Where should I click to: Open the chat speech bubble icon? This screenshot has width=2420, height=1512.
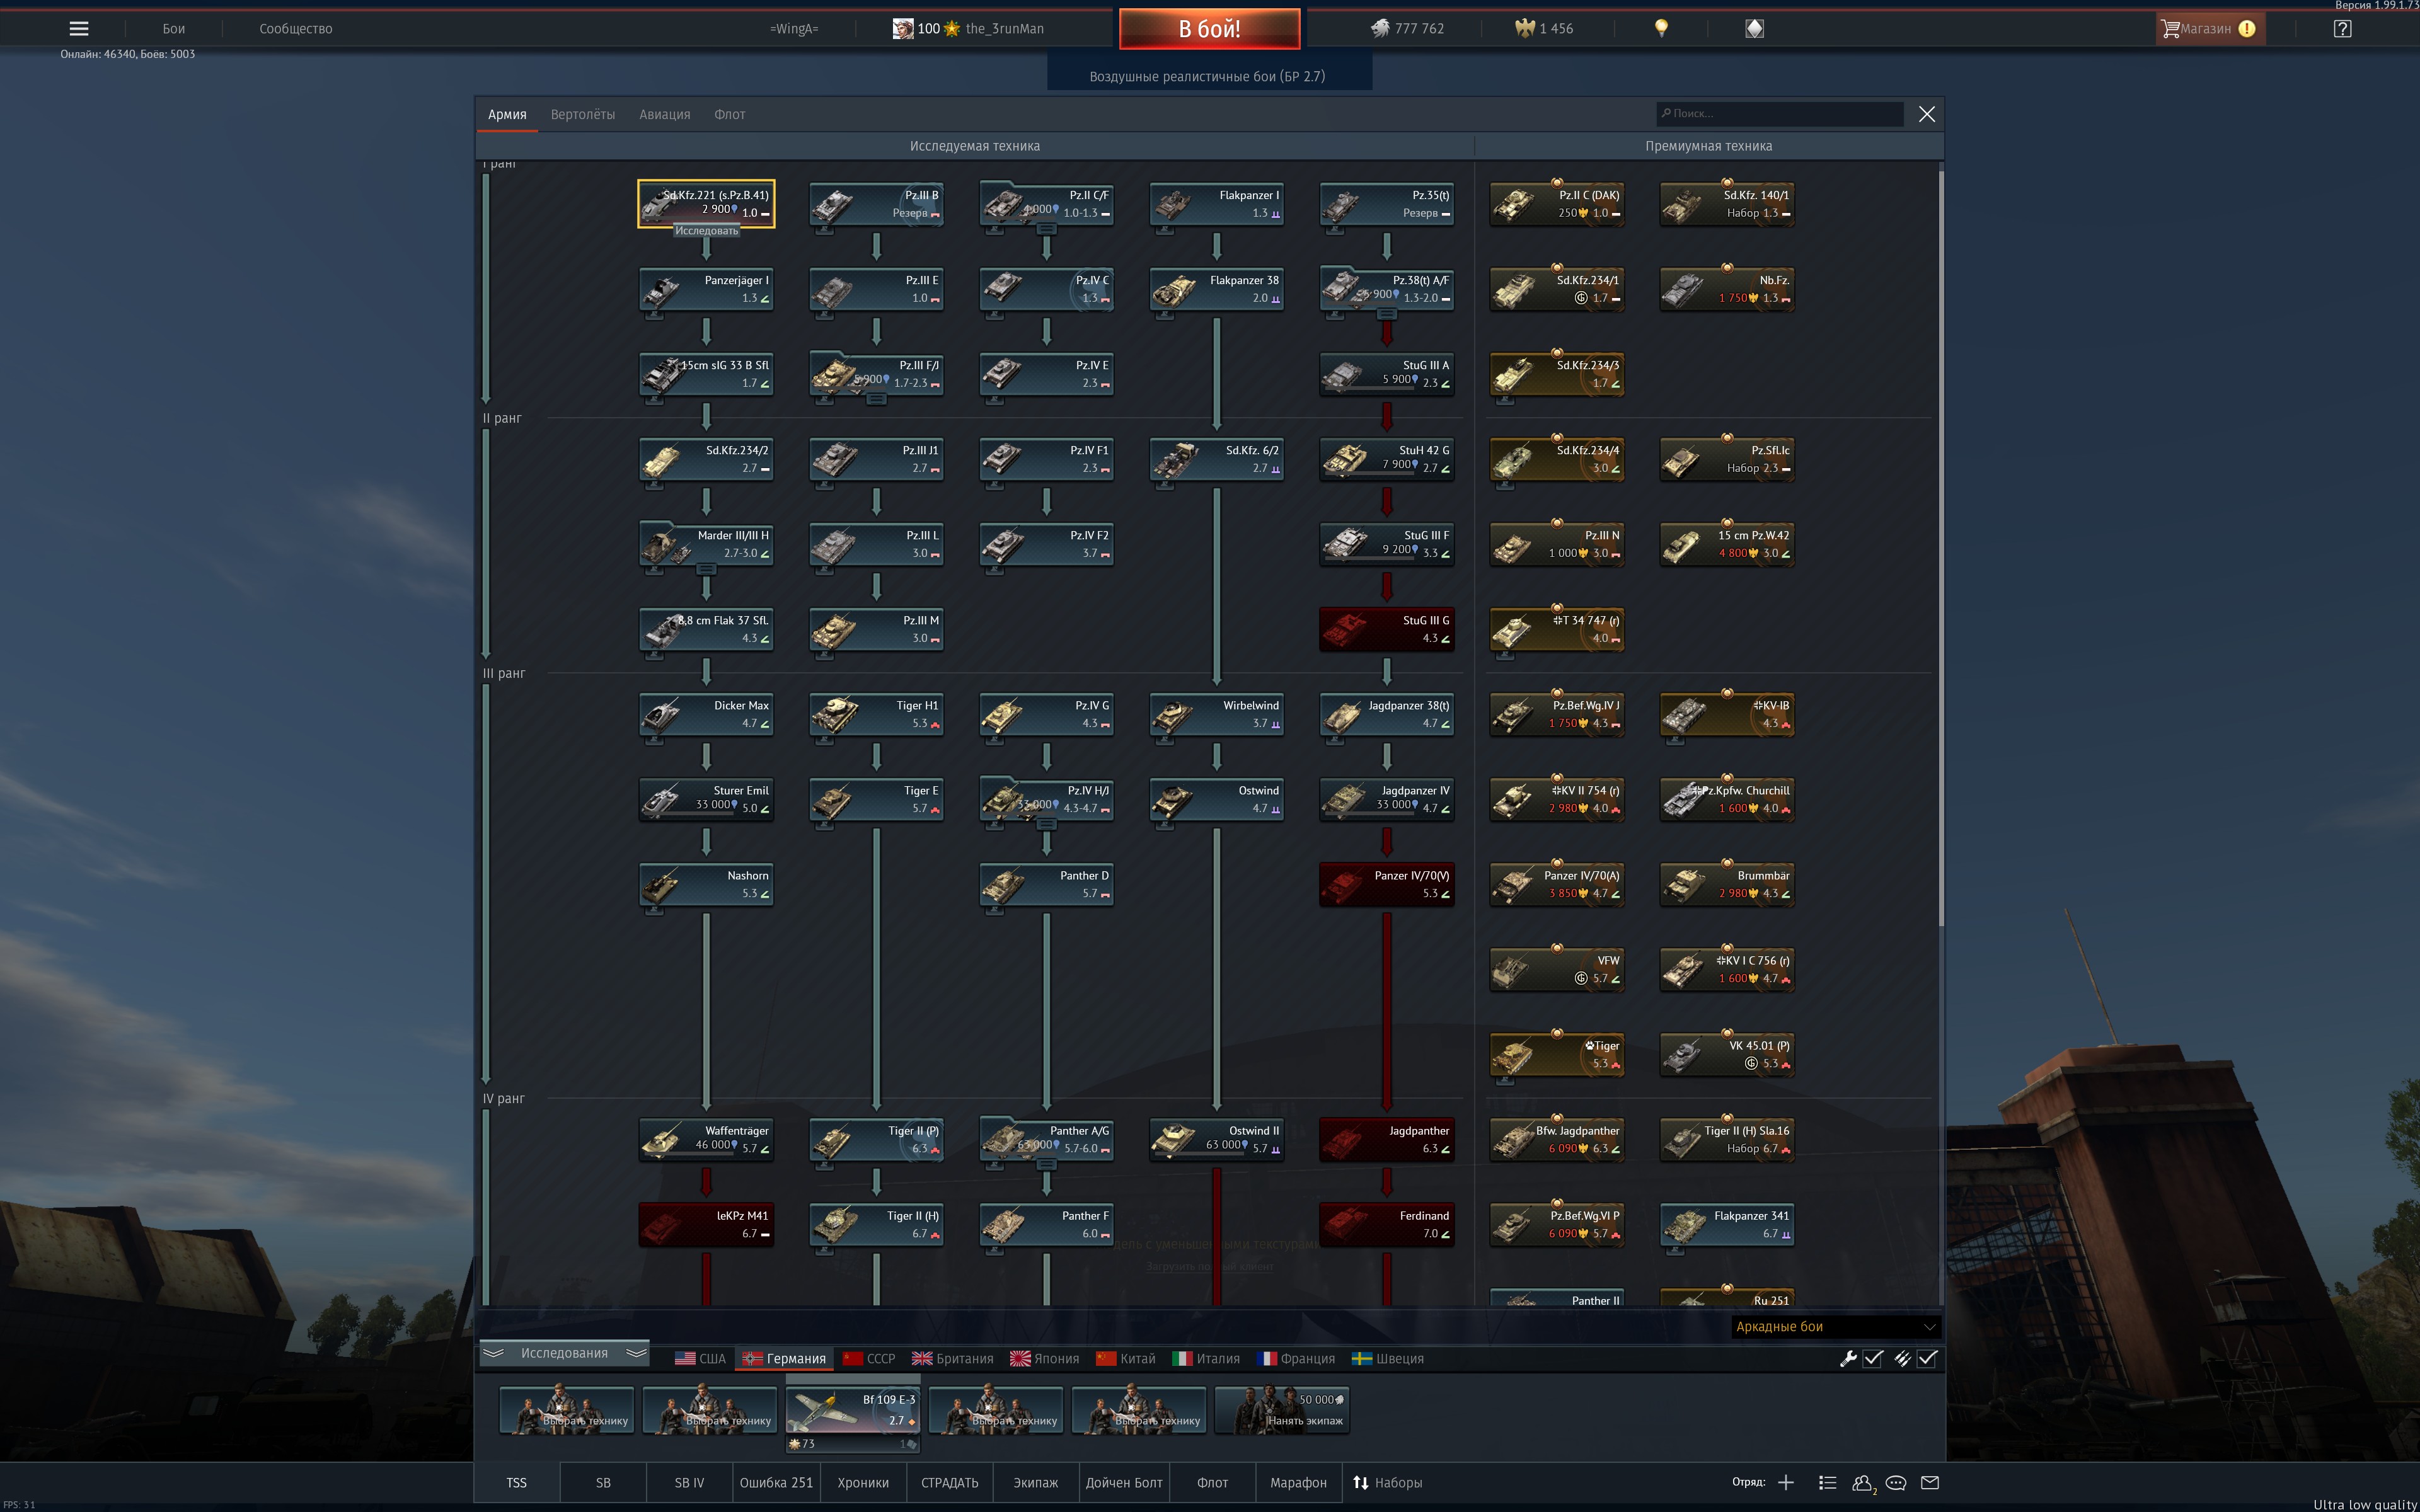[1896, 1482]
